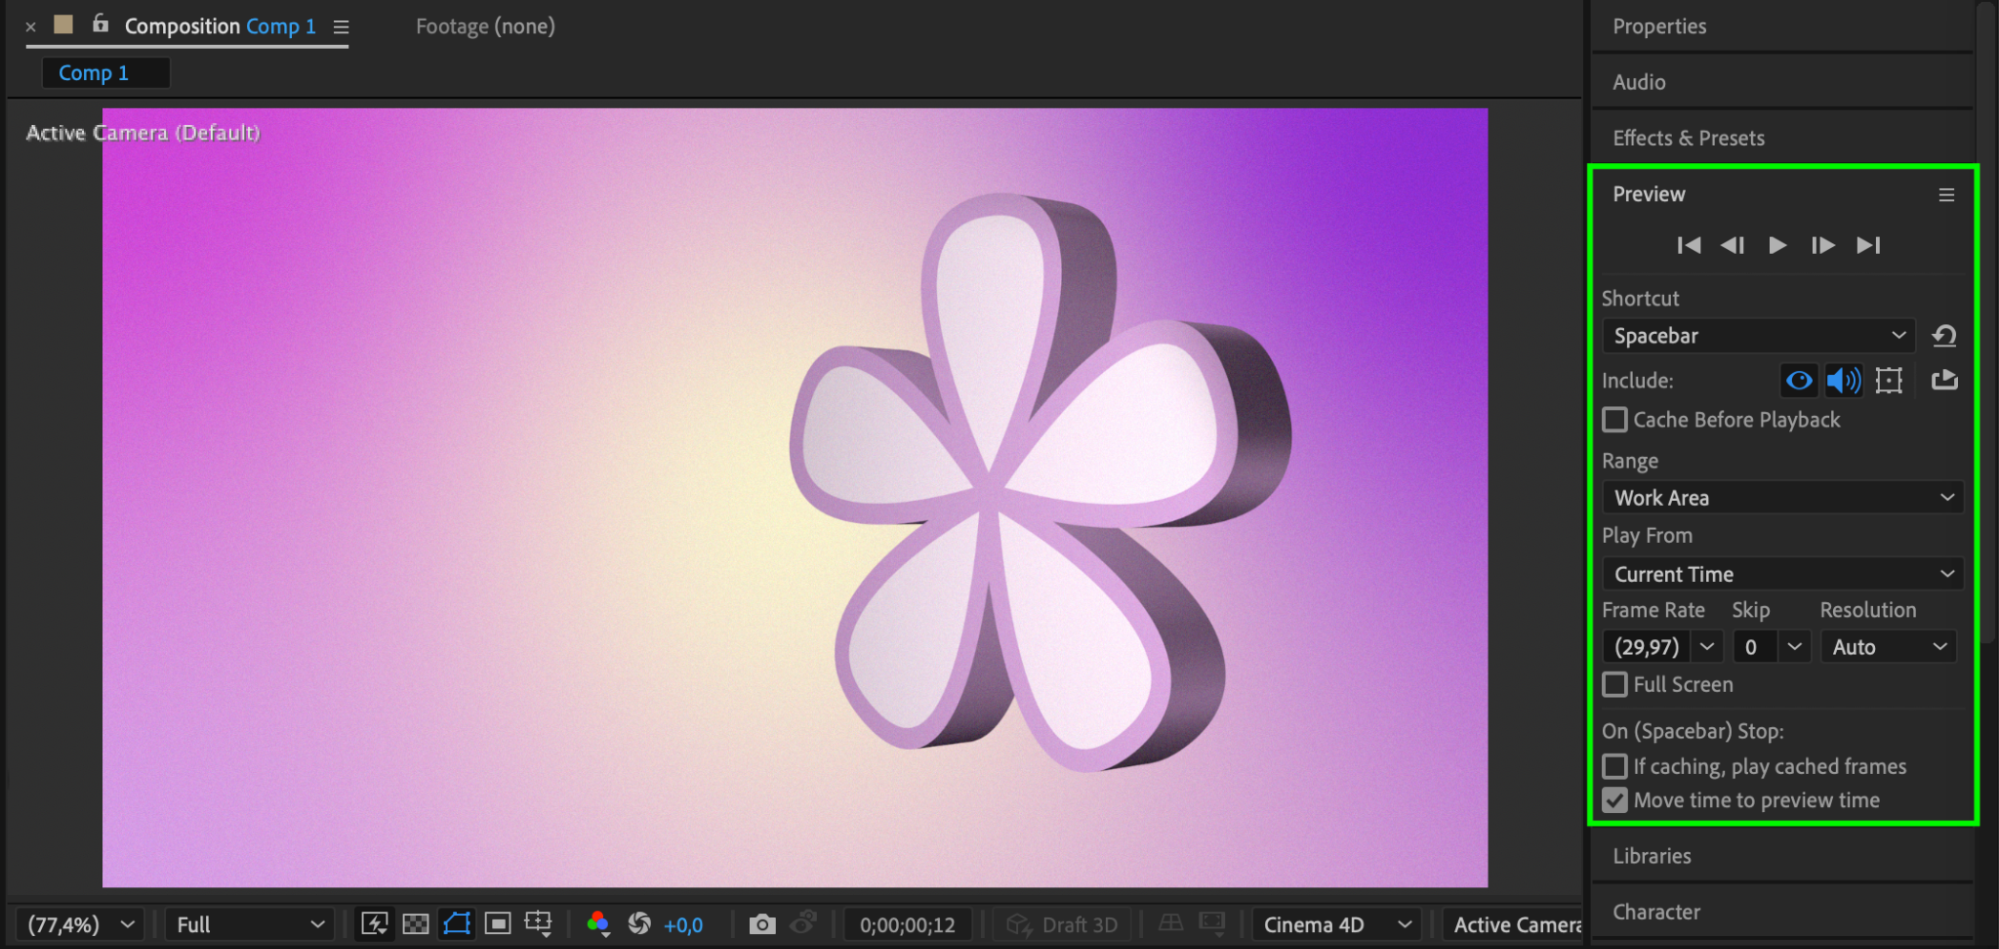
Task: Toggle mask and shape path visibility
Action: click(x=457, y=924)
